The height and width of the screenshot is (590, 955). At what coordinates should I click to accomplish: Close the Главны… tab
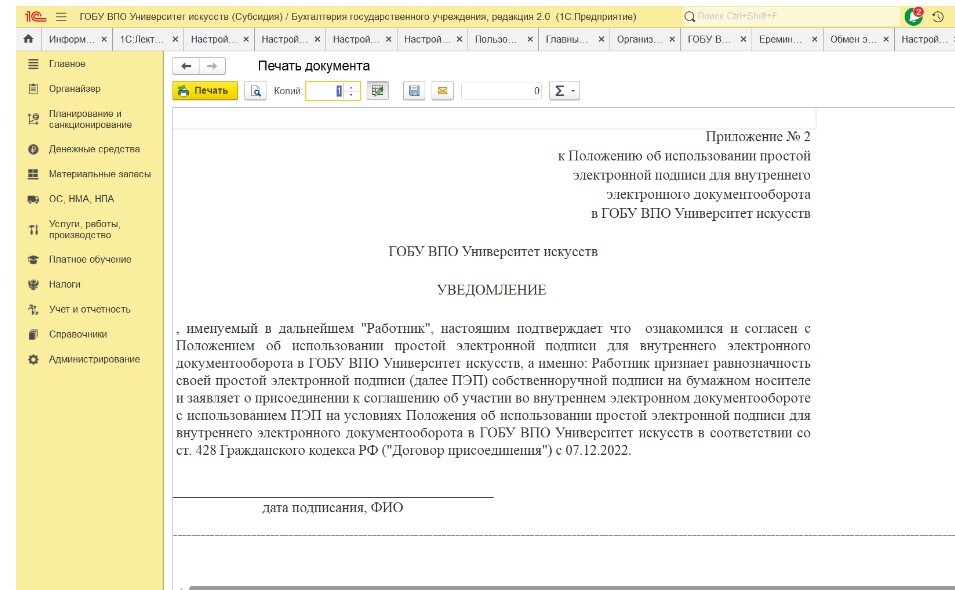click(x=601, y=39)
